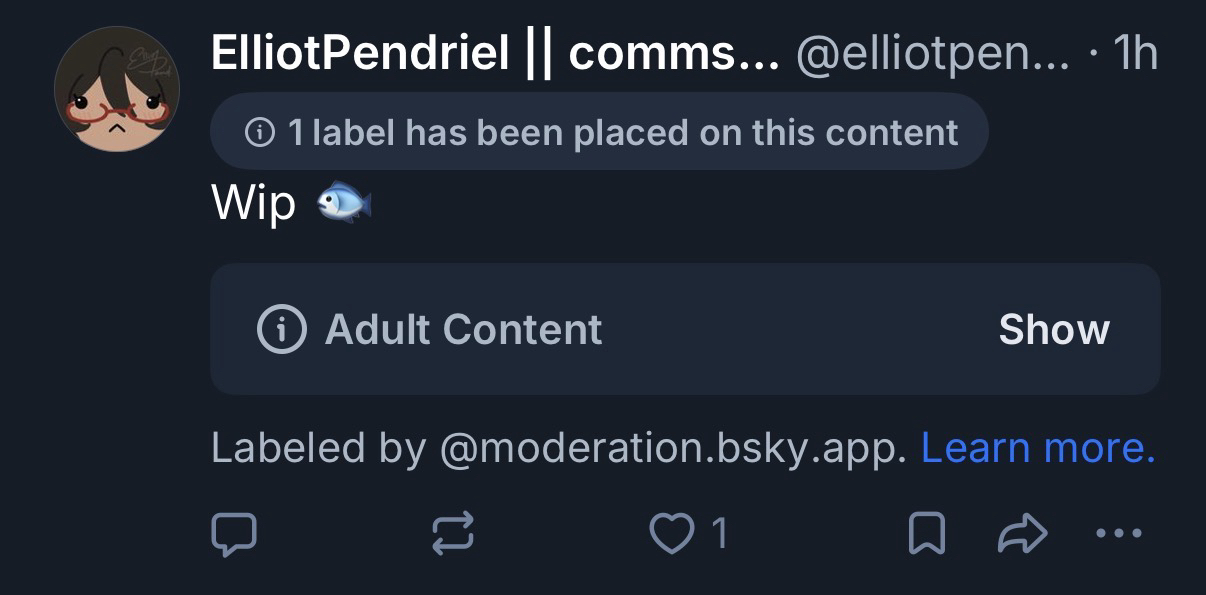
Task: Reply using the comment bubble icon
Action: 234,534
